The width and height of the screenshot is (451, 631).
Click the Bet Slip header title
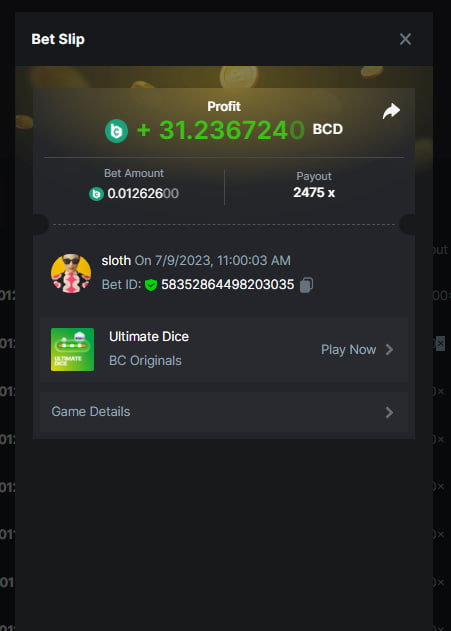pos(58,39)
